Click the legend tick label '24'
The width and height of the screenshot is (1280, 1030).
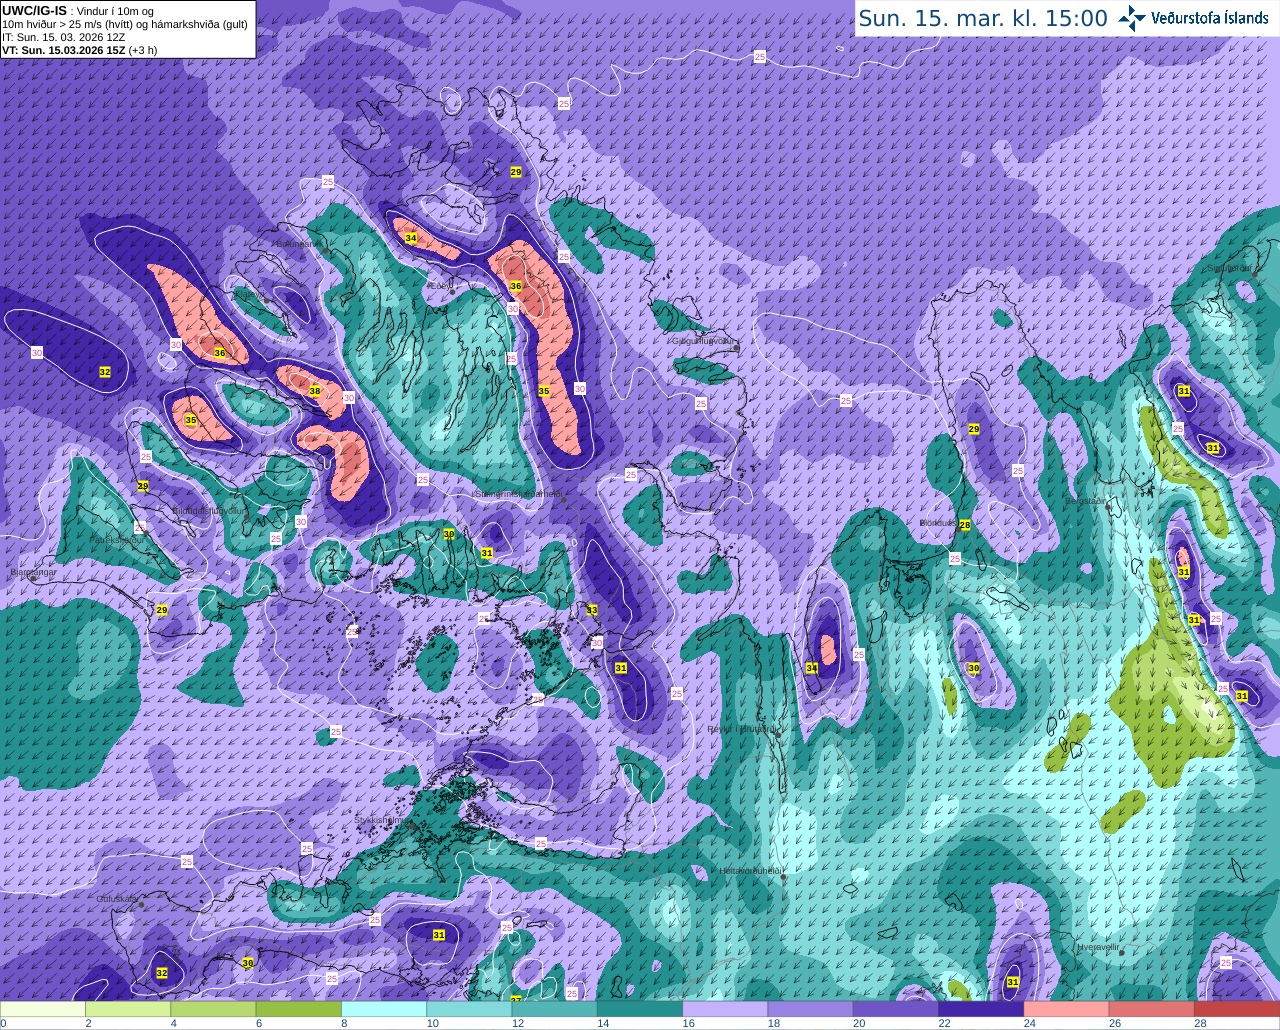tap(1029, 1023)
